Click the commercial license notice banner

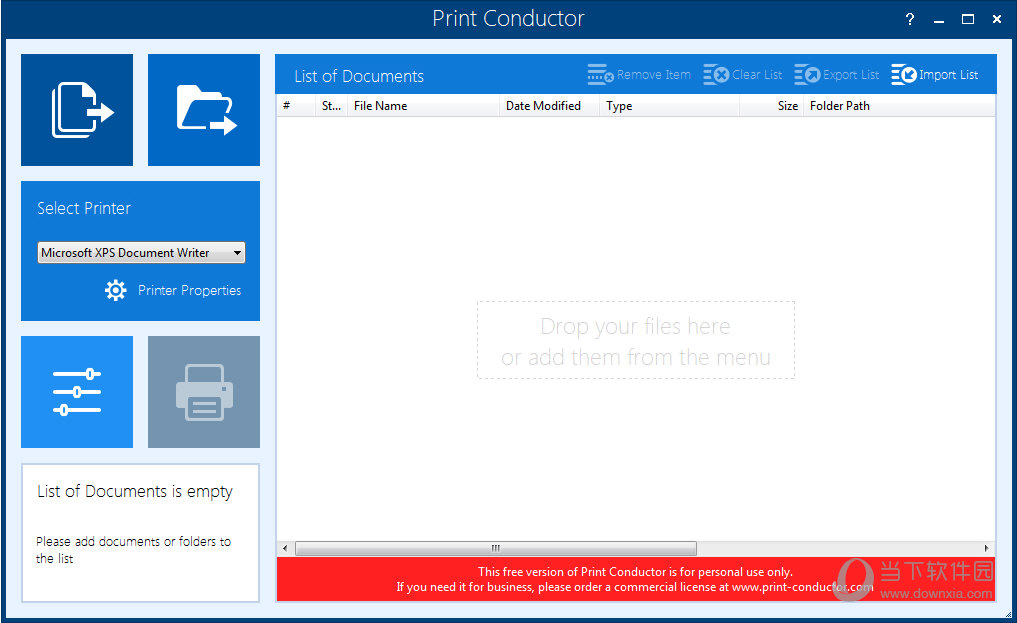(636, 579)
